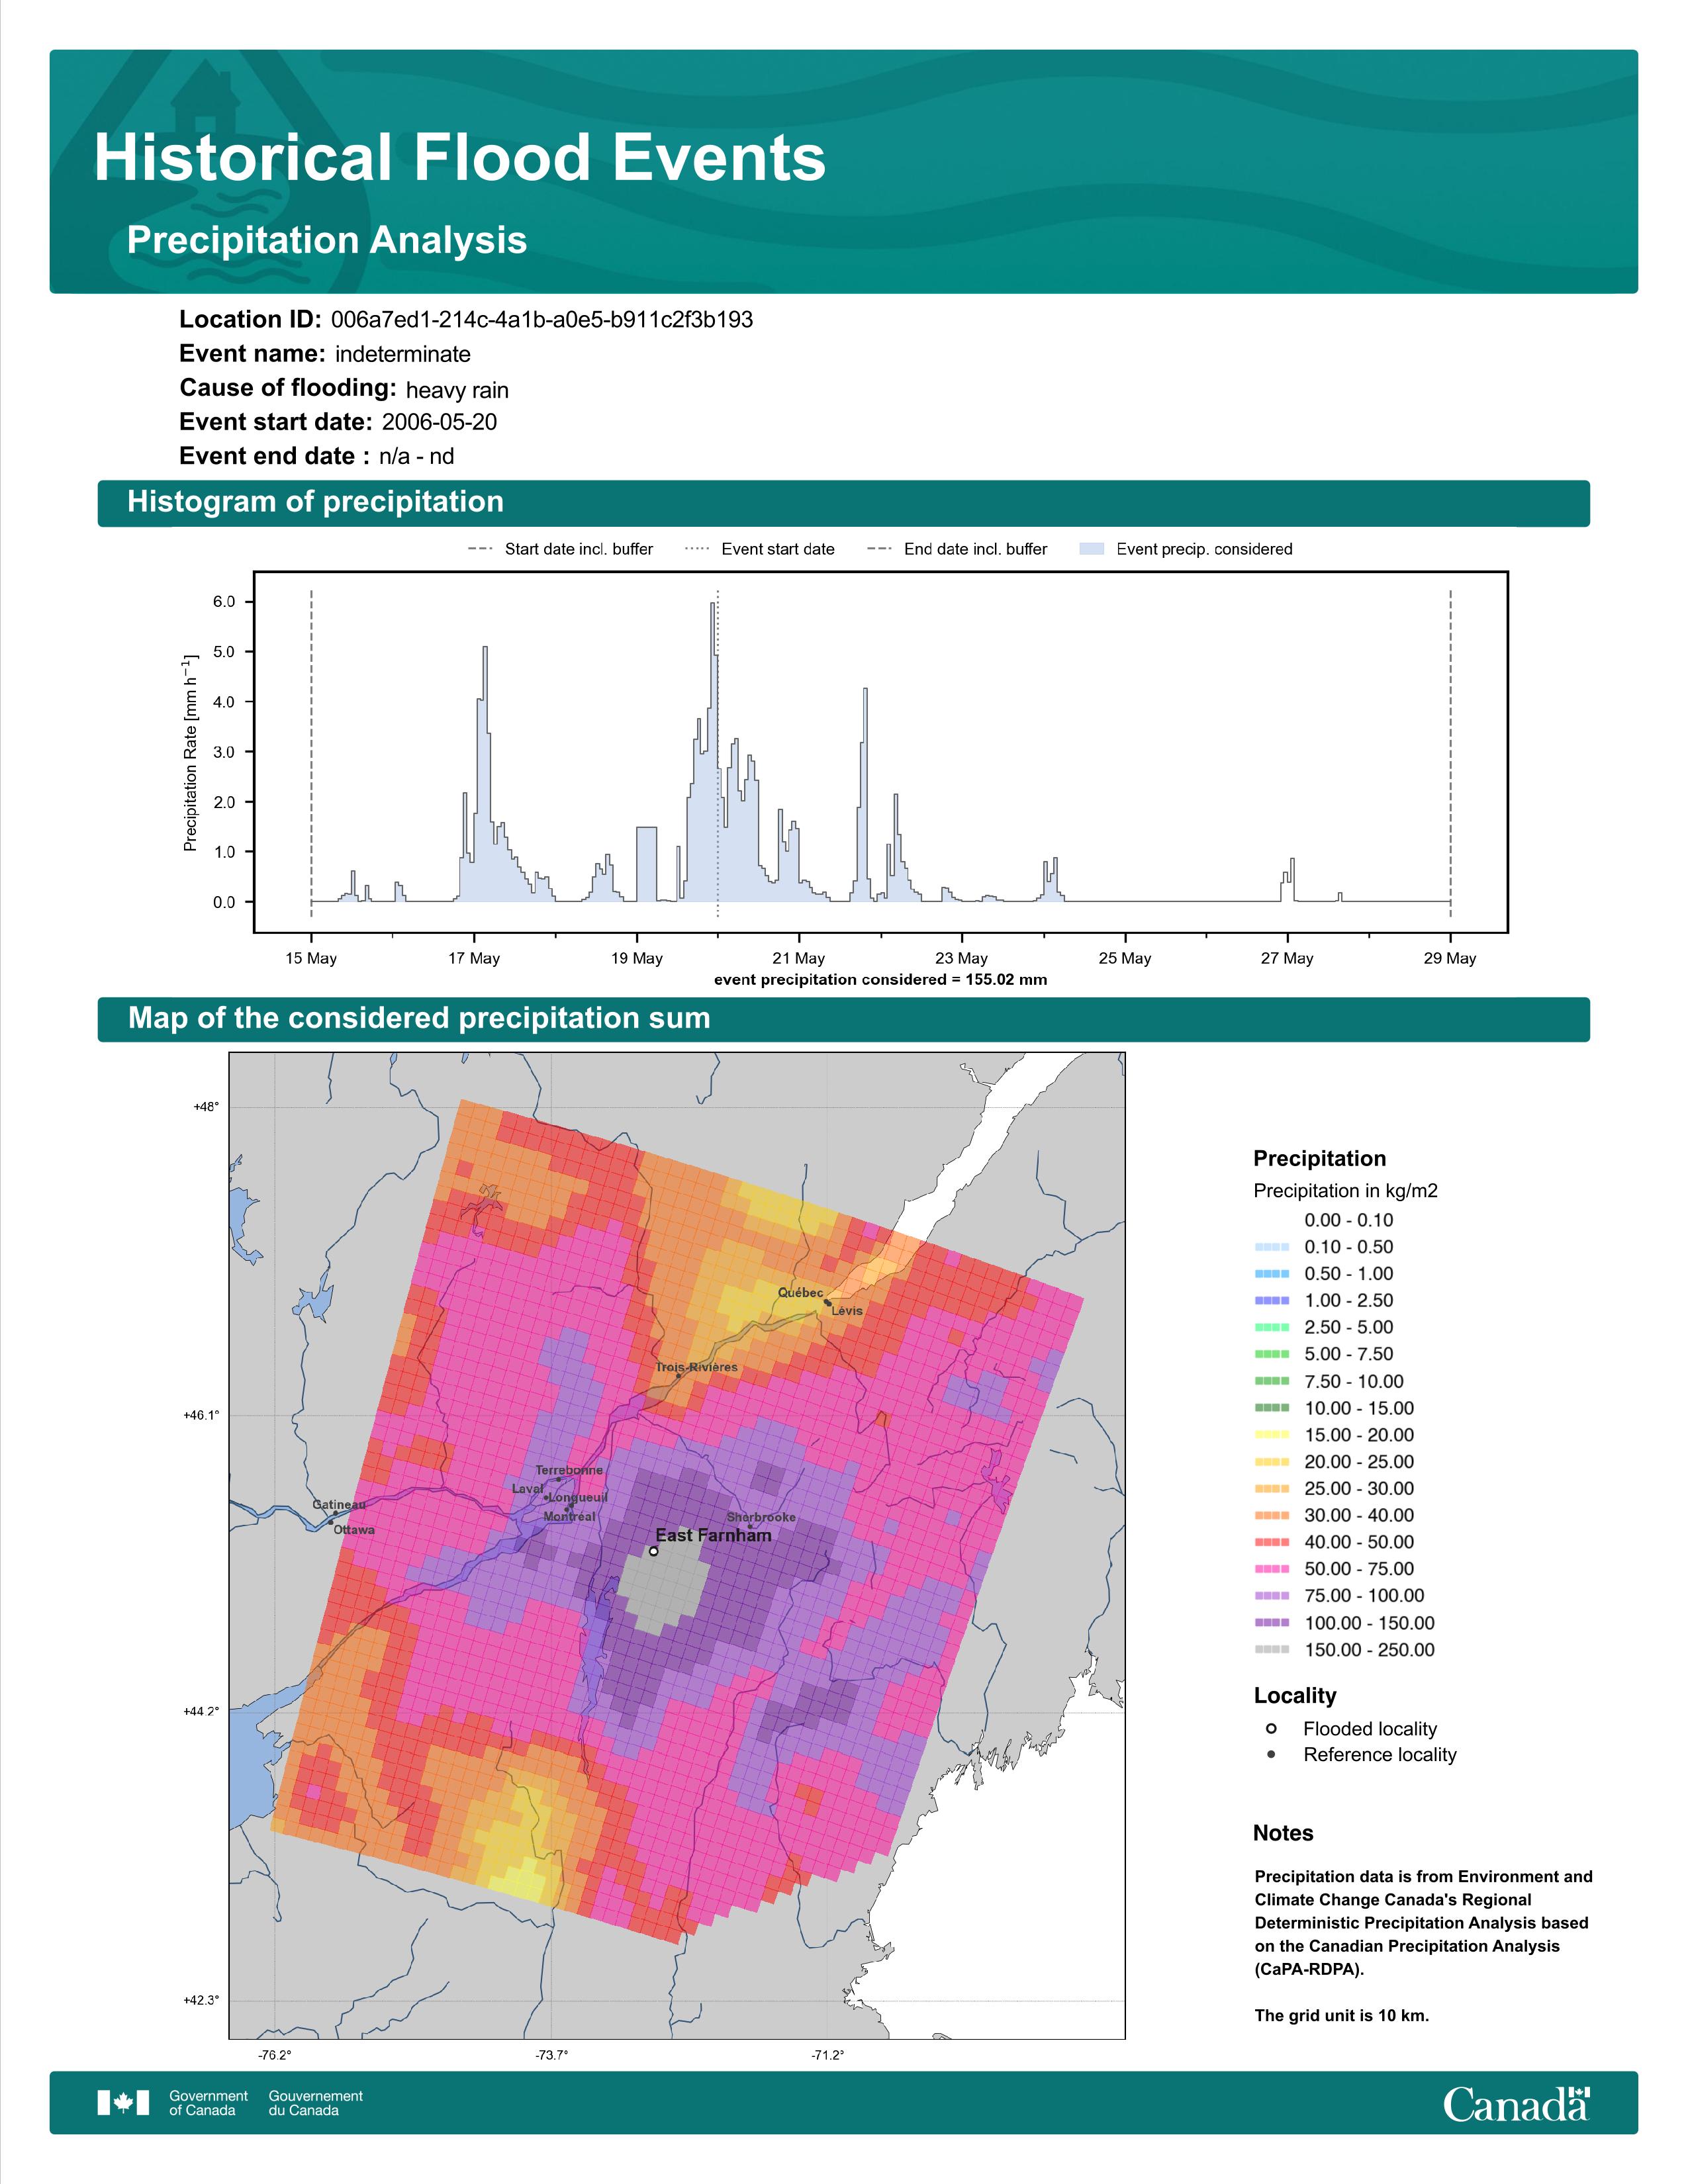This screenshot has height=2184, width=1688.
Task: Click the 15.00 - 20.00 legend color swatch
Action: pyautogui.click(x=1272, y=1435)
